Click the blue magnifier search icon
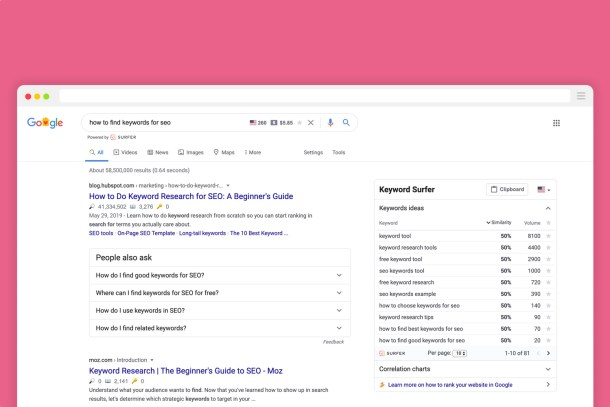The width and height of the screenshot is (610, 407). pyautogui.click(x=346, y=123)
